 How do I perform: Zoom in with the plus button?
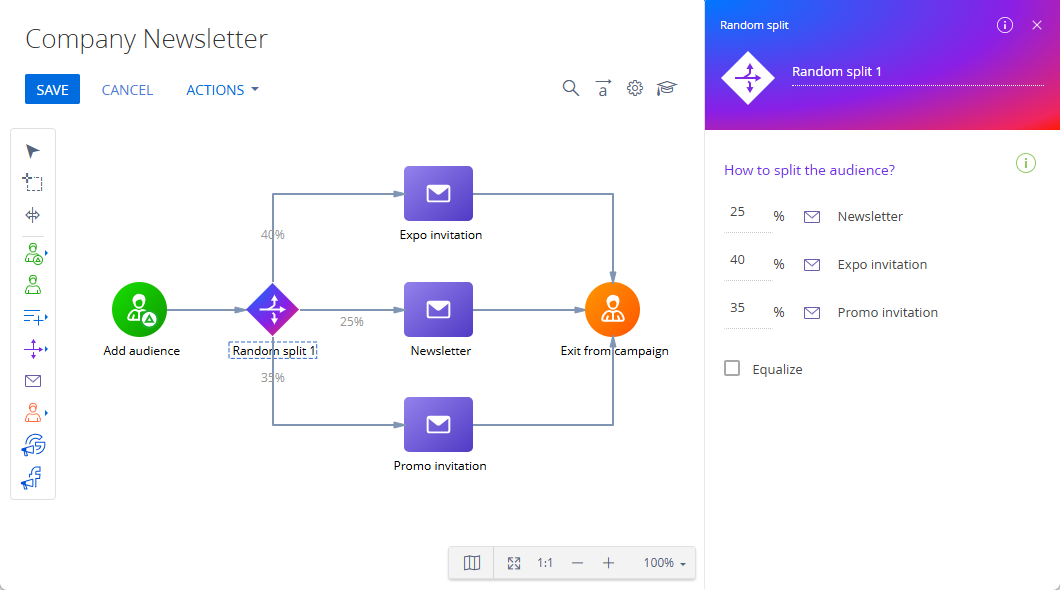tap(608, 563)
